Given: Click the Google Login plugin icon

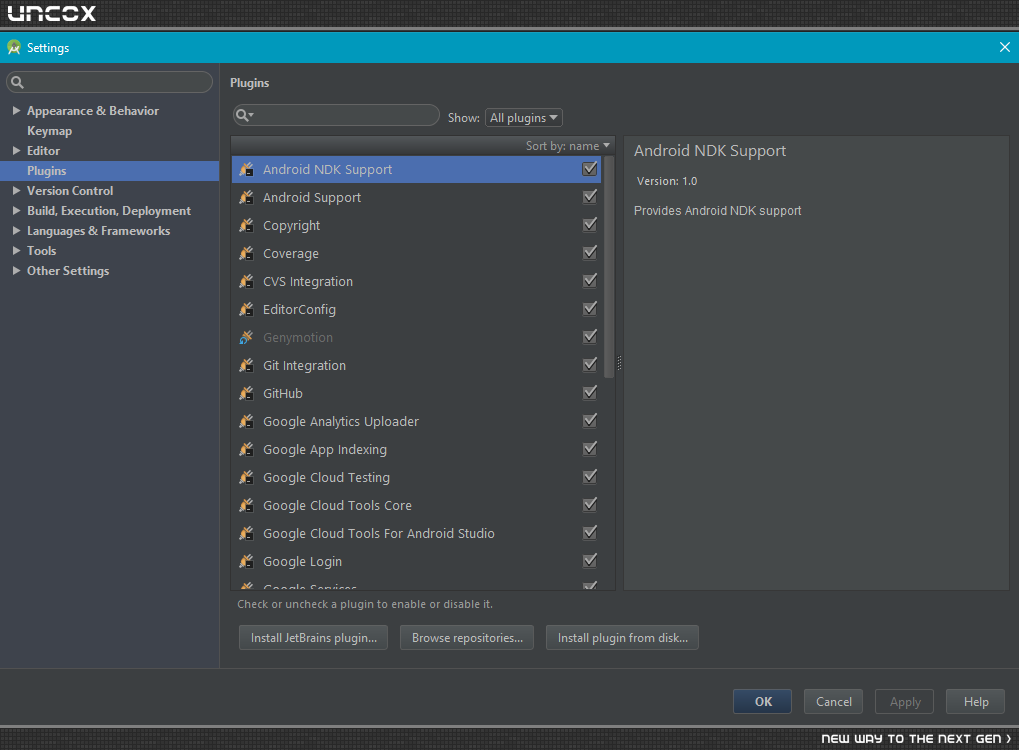Looking at the screenshot, I should (246, 561).
